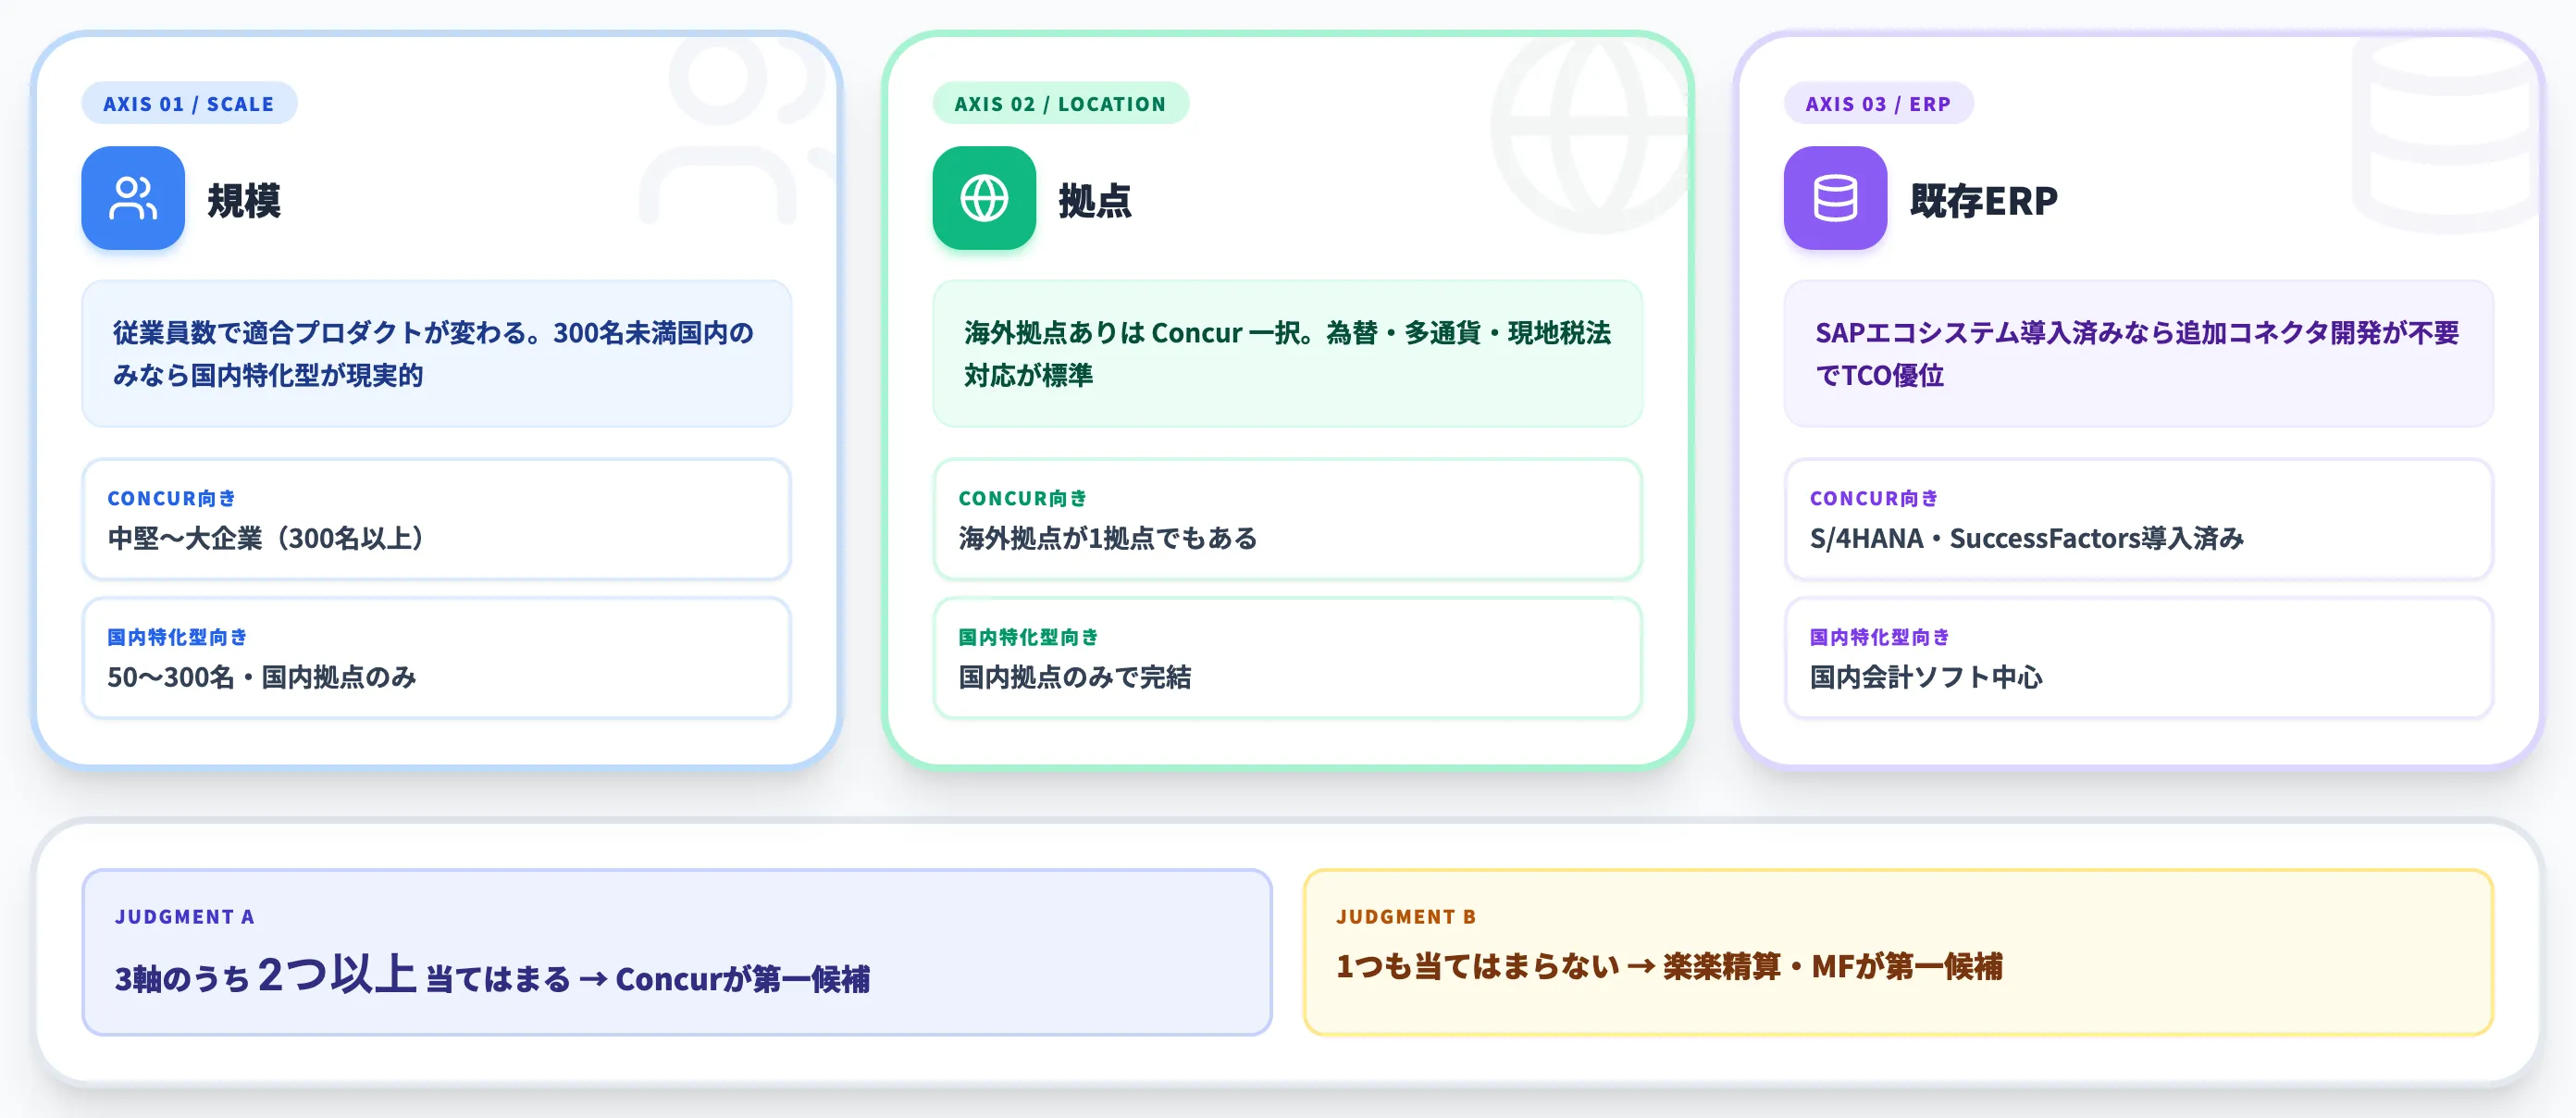Image resolution: width=2576 pixels, height=1118 pixels.
Task: Click the blue users icon beside 規模
Action: pyautogui.click(x=133, y=198)
